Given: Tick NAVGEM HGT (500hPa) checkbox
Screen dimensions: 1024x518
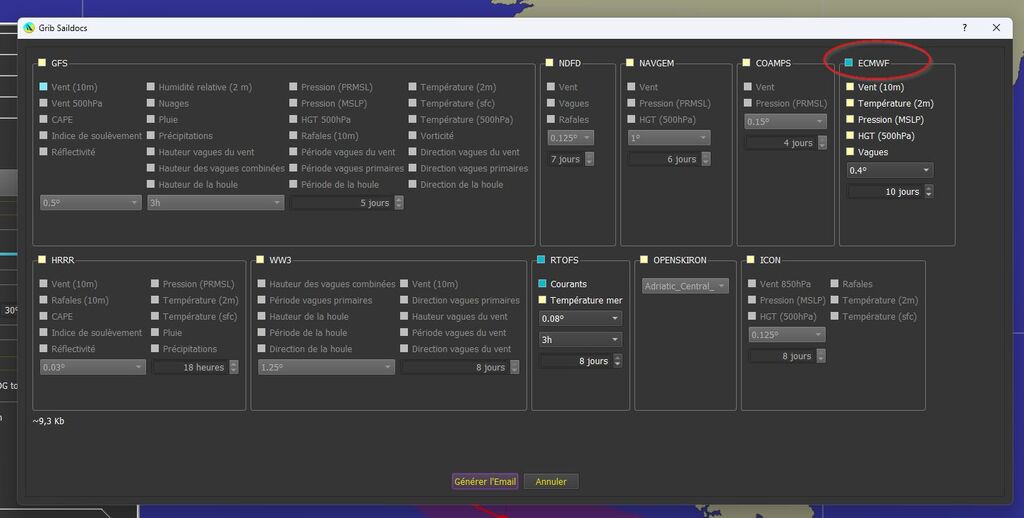Looking at the screenshot, I should pyautogui.click(x=631, y=119).
